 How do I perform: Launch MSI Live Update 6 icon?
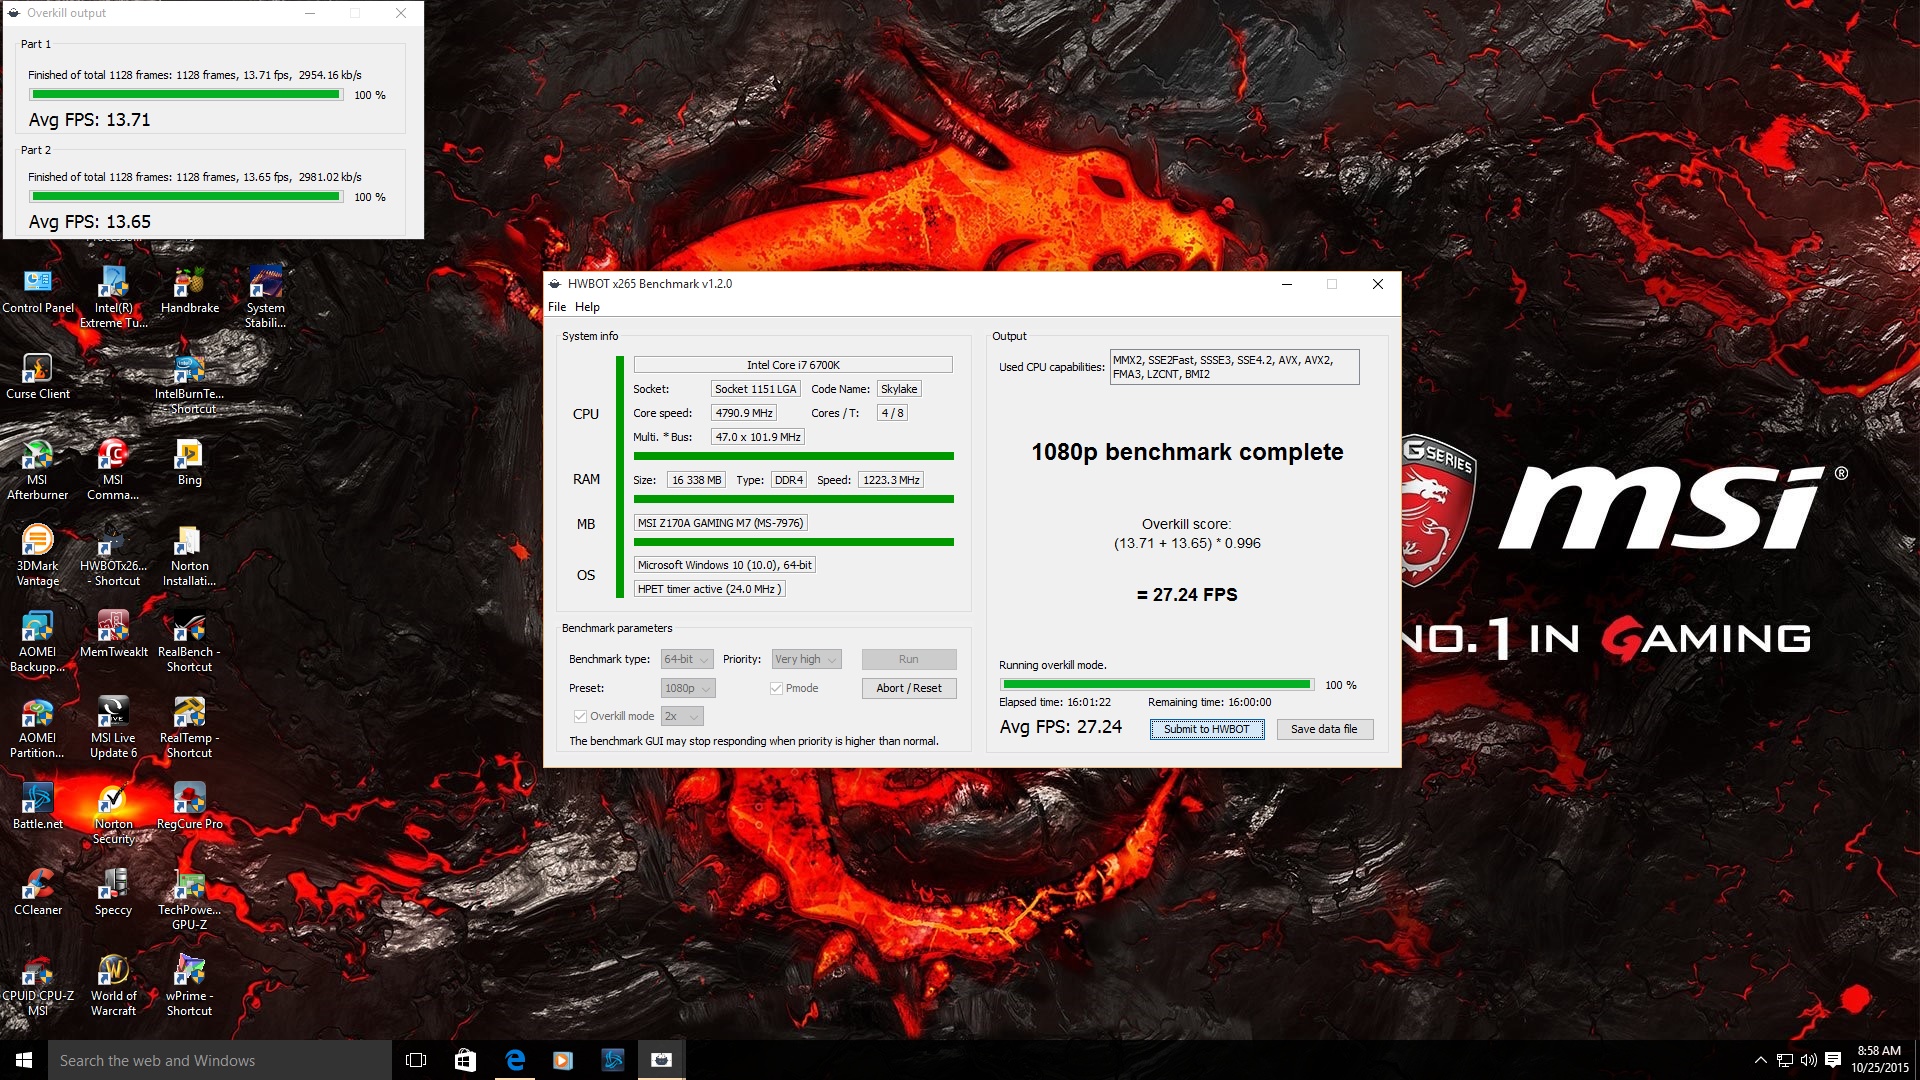pyautogui.click(x=113, y=727)
